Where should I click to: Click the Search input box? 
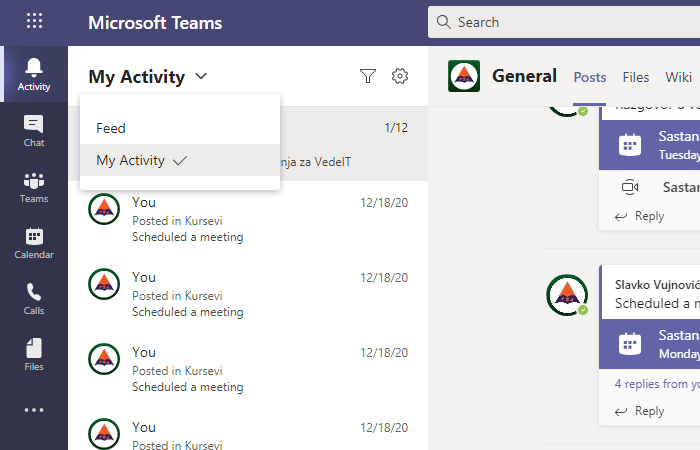pos(570,22)
